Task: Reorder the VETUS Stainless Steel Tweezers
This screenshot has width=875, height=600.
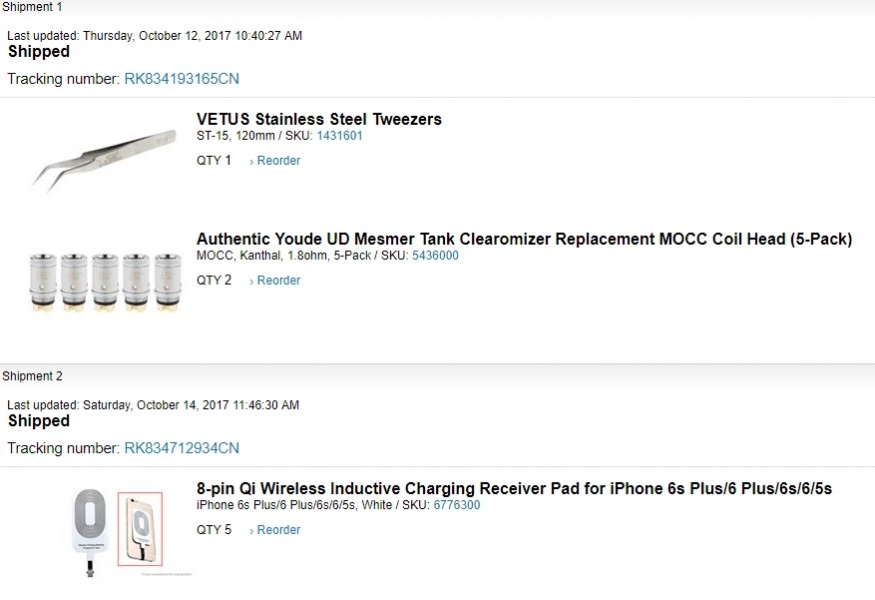Action: [x=277, y=161]
